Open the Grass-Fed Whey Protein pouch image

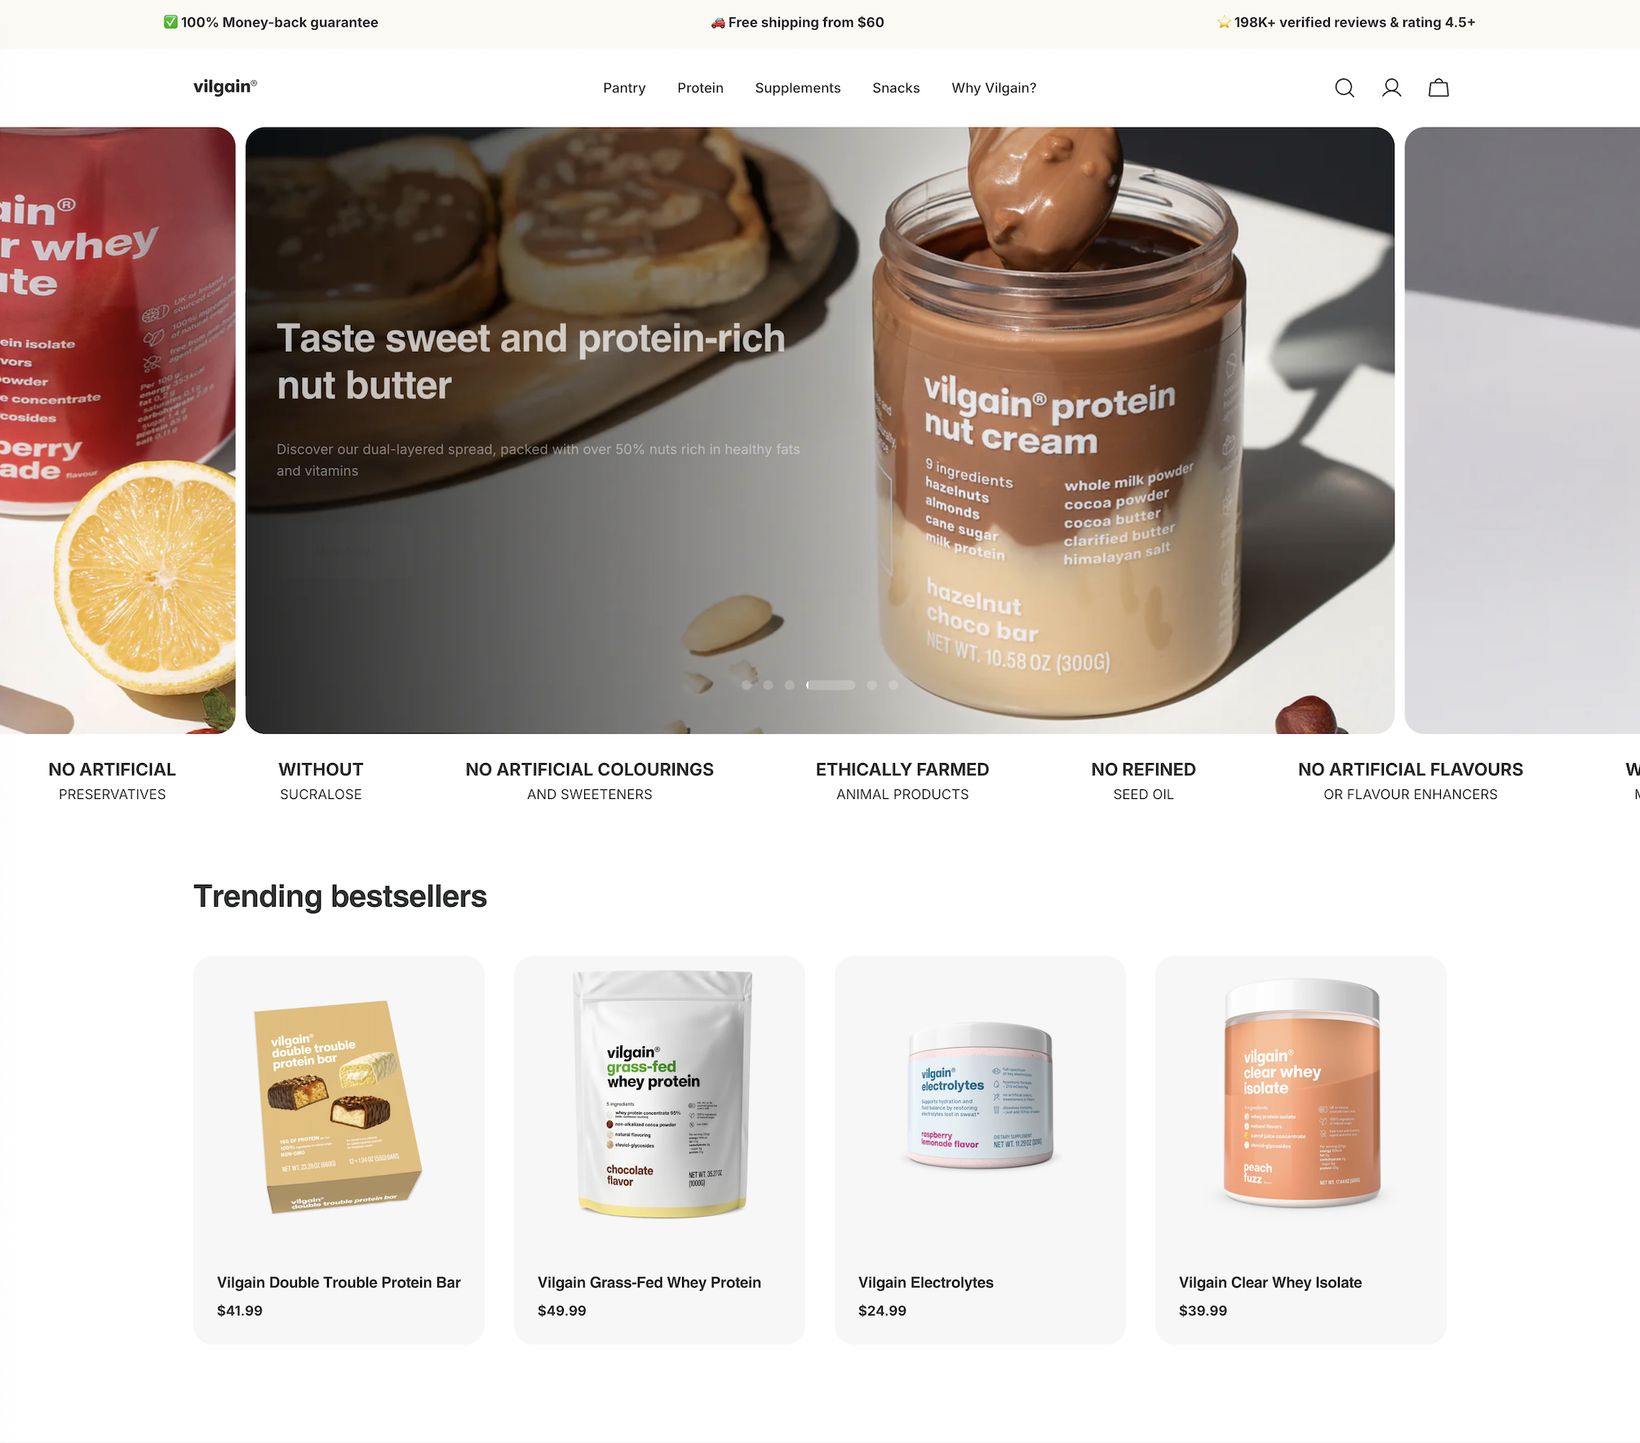point(661,1093)
